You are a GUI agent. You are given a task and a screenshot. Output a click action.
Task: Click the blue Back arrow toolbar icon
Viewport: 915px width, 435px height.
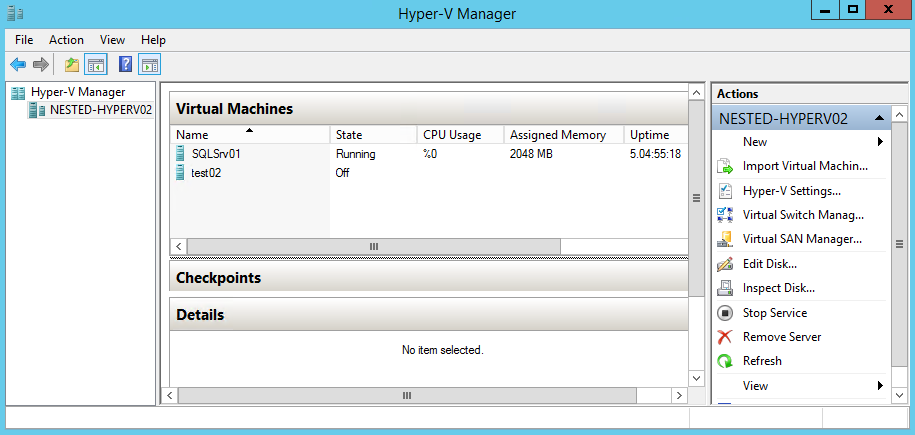tap(19, 64)
